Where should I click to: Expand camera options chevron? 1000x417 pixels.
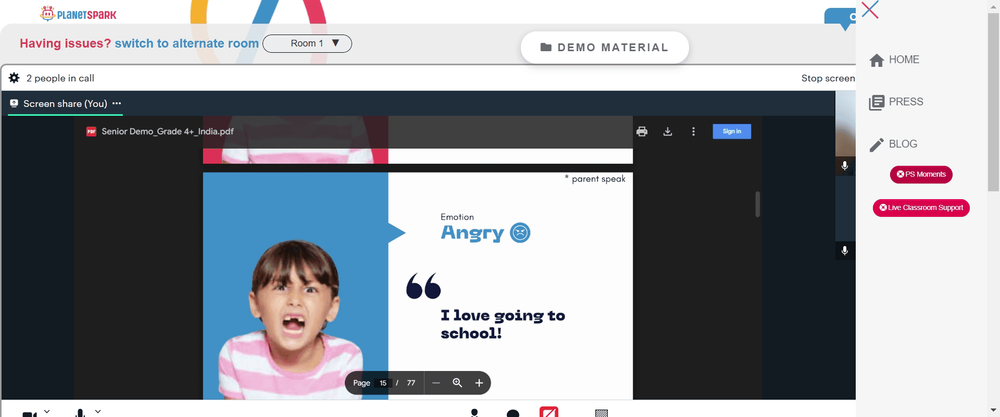pyautogui.click(x=47, y=411)
